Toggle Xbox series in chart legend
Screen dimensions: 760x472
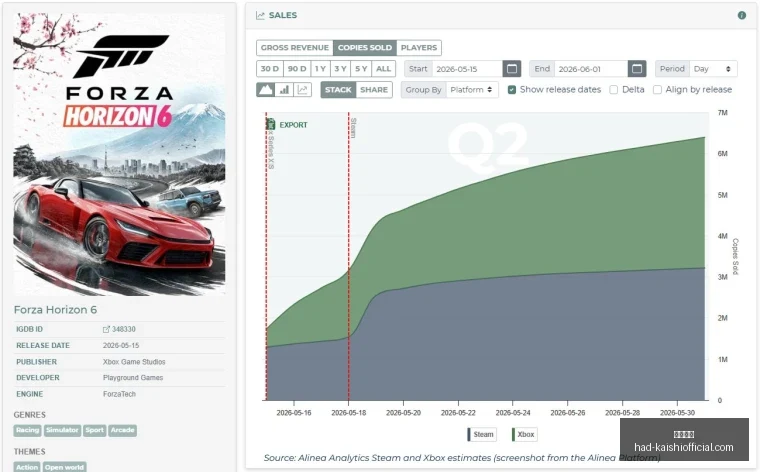523,434
